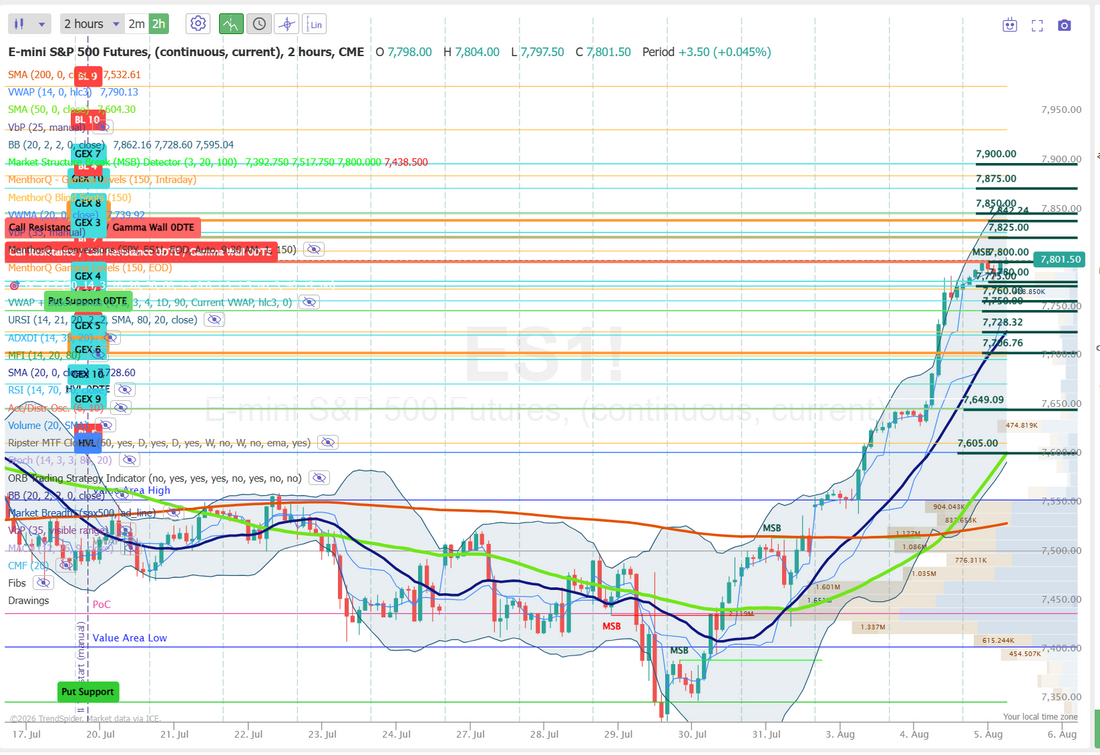Select the Put Support 0DTE label

[88, 301]
